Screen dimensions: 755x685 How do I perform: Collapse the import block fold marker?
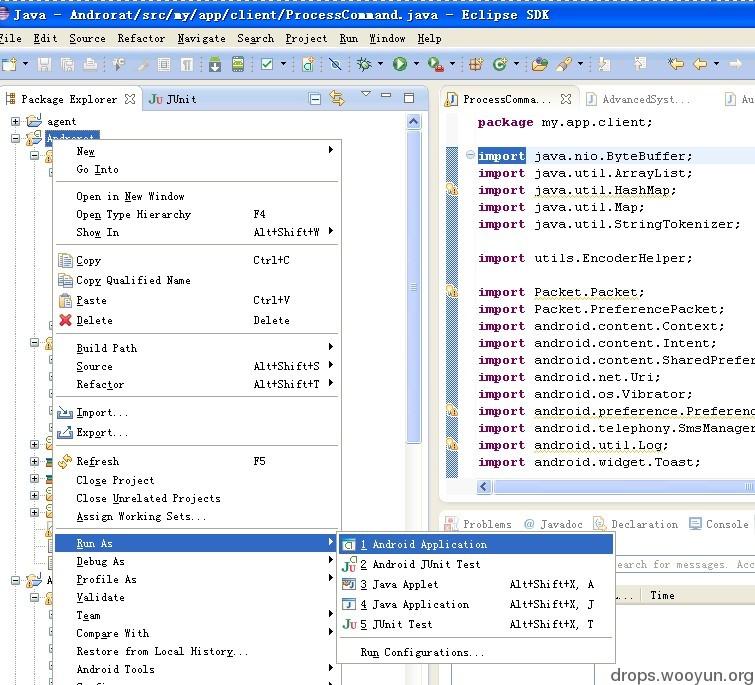[x=470, y=155]
